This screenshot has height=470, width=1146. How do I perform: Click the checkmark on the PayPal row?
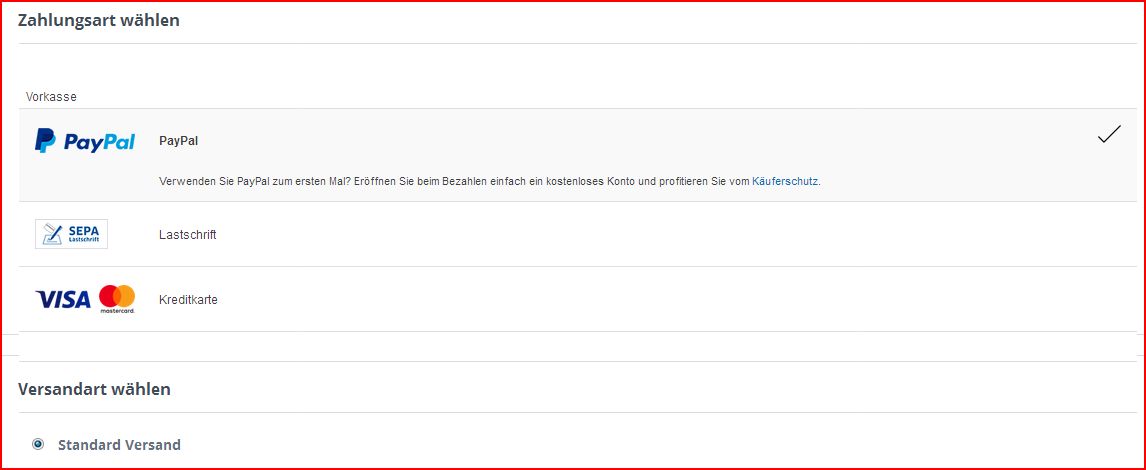tap(1108, 136)
